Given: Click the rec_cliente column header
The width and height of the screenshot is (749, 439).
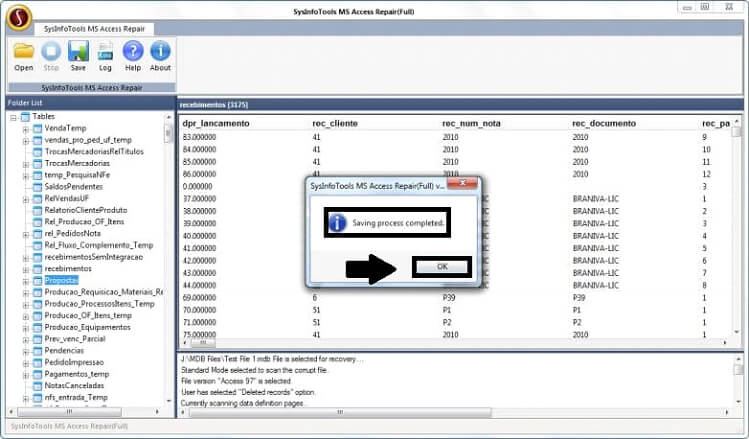Looking at the screenshot, I should 335,123.
